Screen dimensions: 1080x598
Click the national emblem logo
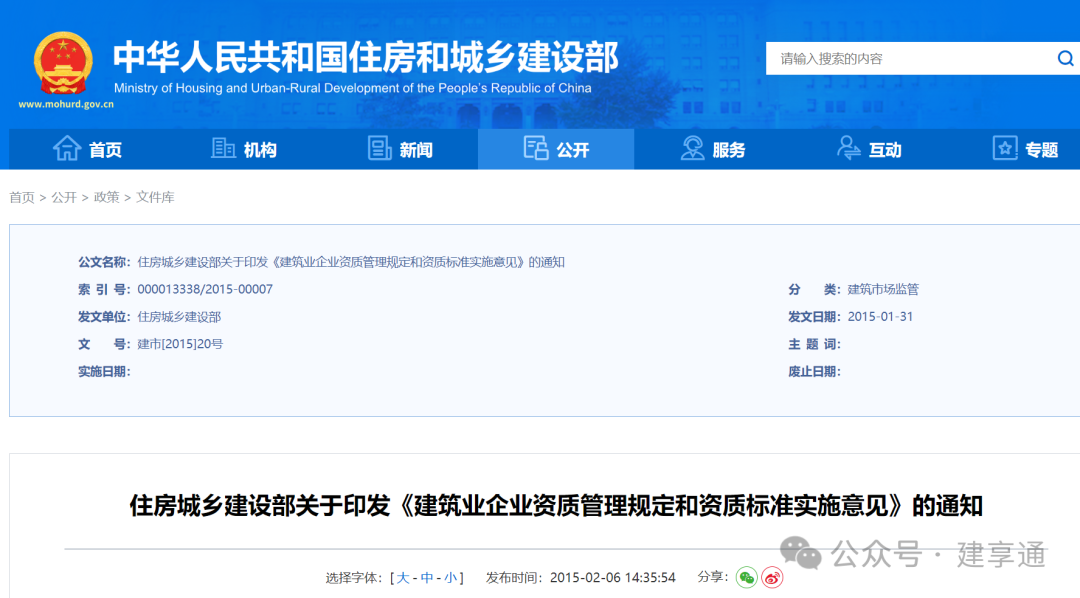point(63,63)
